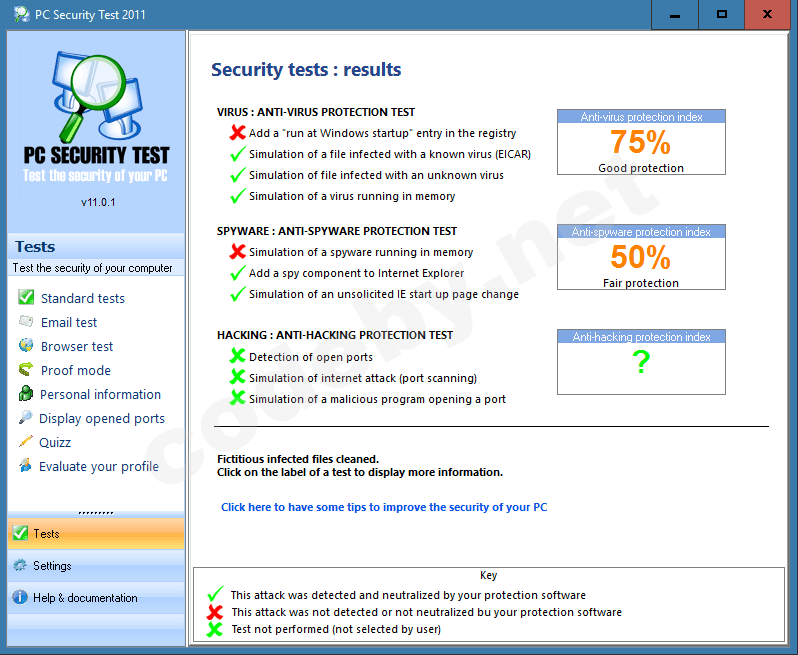Click the Fictitious infected files cleaned message

298,459
